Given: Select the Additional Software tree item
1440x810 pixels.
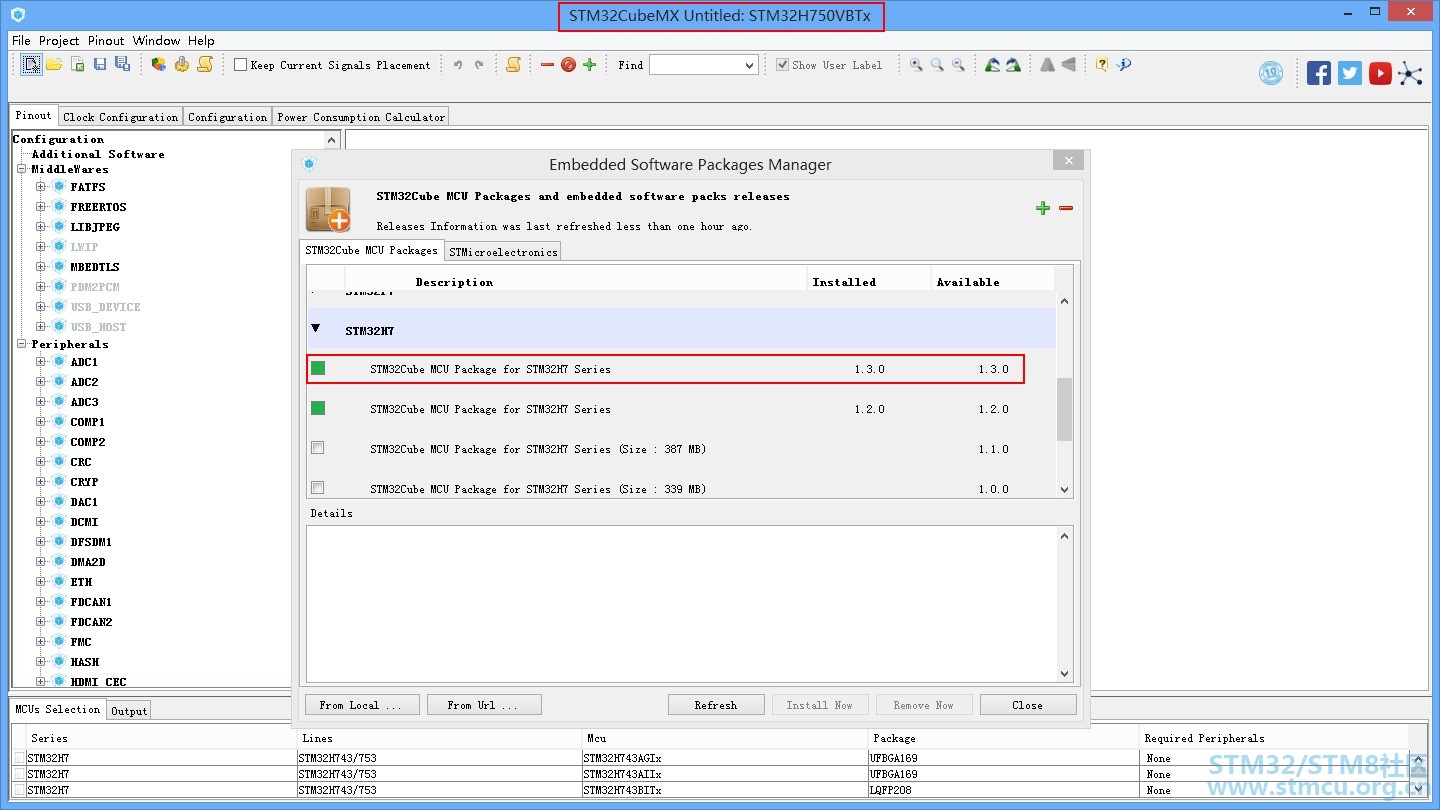Looking at the screenshot, I should (98, 154).
